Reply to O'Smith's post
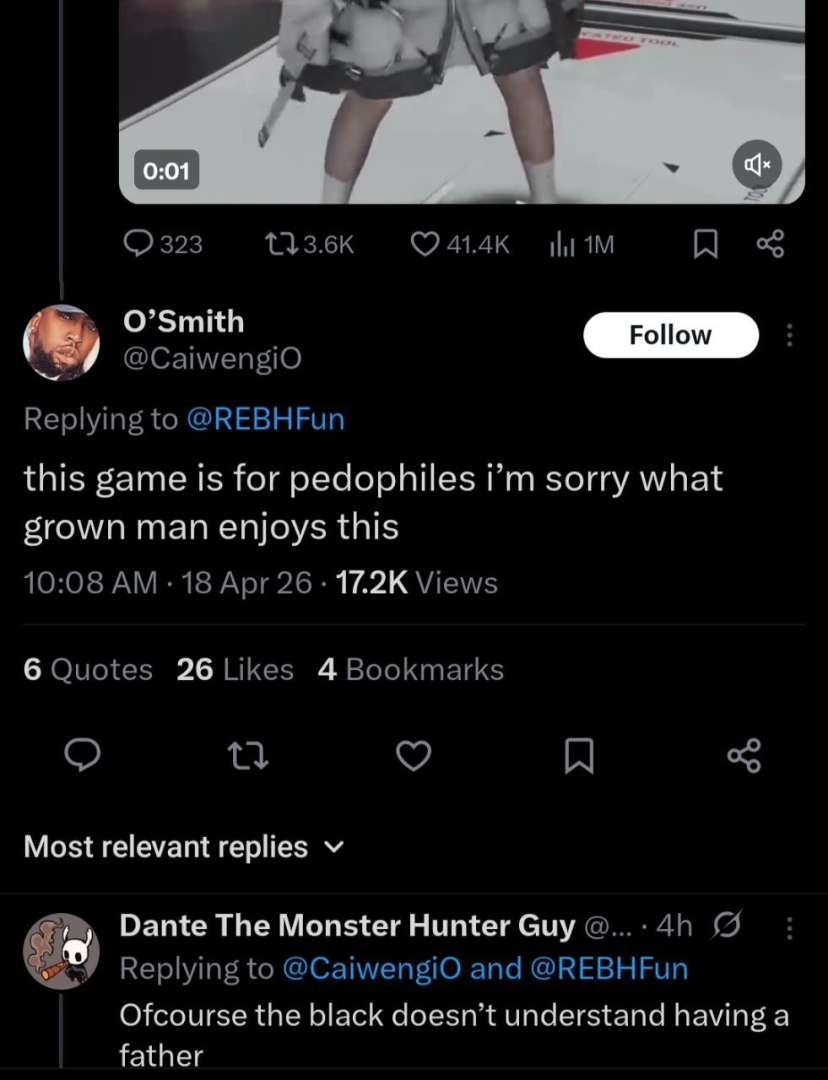Viewport: 828px width, 1080px height. pos(82,759)
